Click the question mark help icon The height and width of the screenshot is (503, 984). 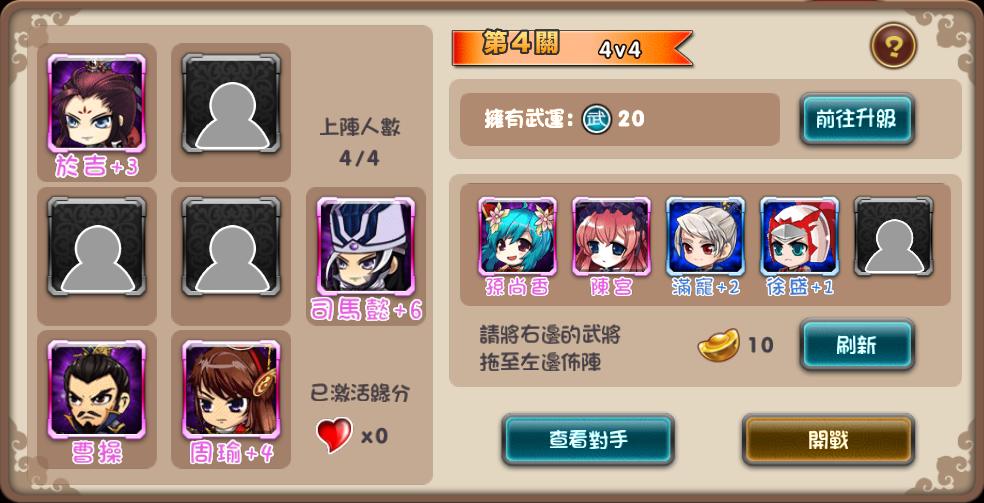(893, 45)
